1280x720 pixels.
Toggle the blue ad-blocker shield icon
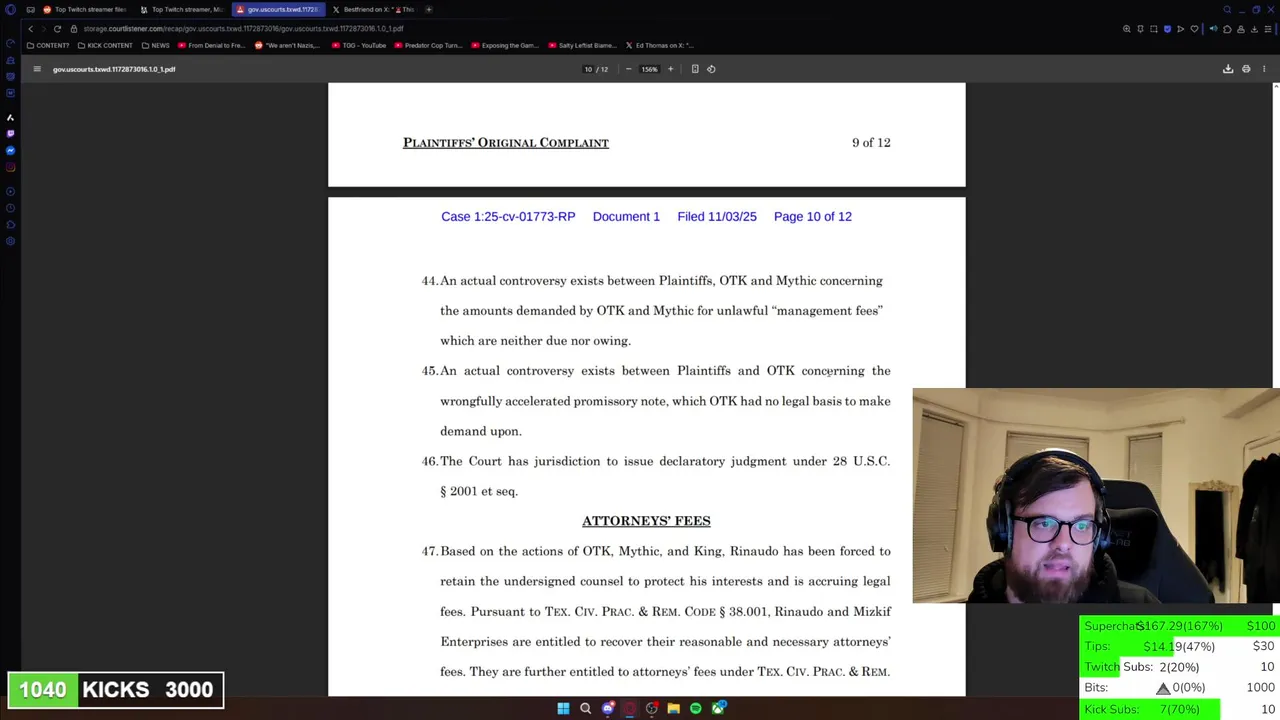pyautogui.click(x=1167, y=29)
